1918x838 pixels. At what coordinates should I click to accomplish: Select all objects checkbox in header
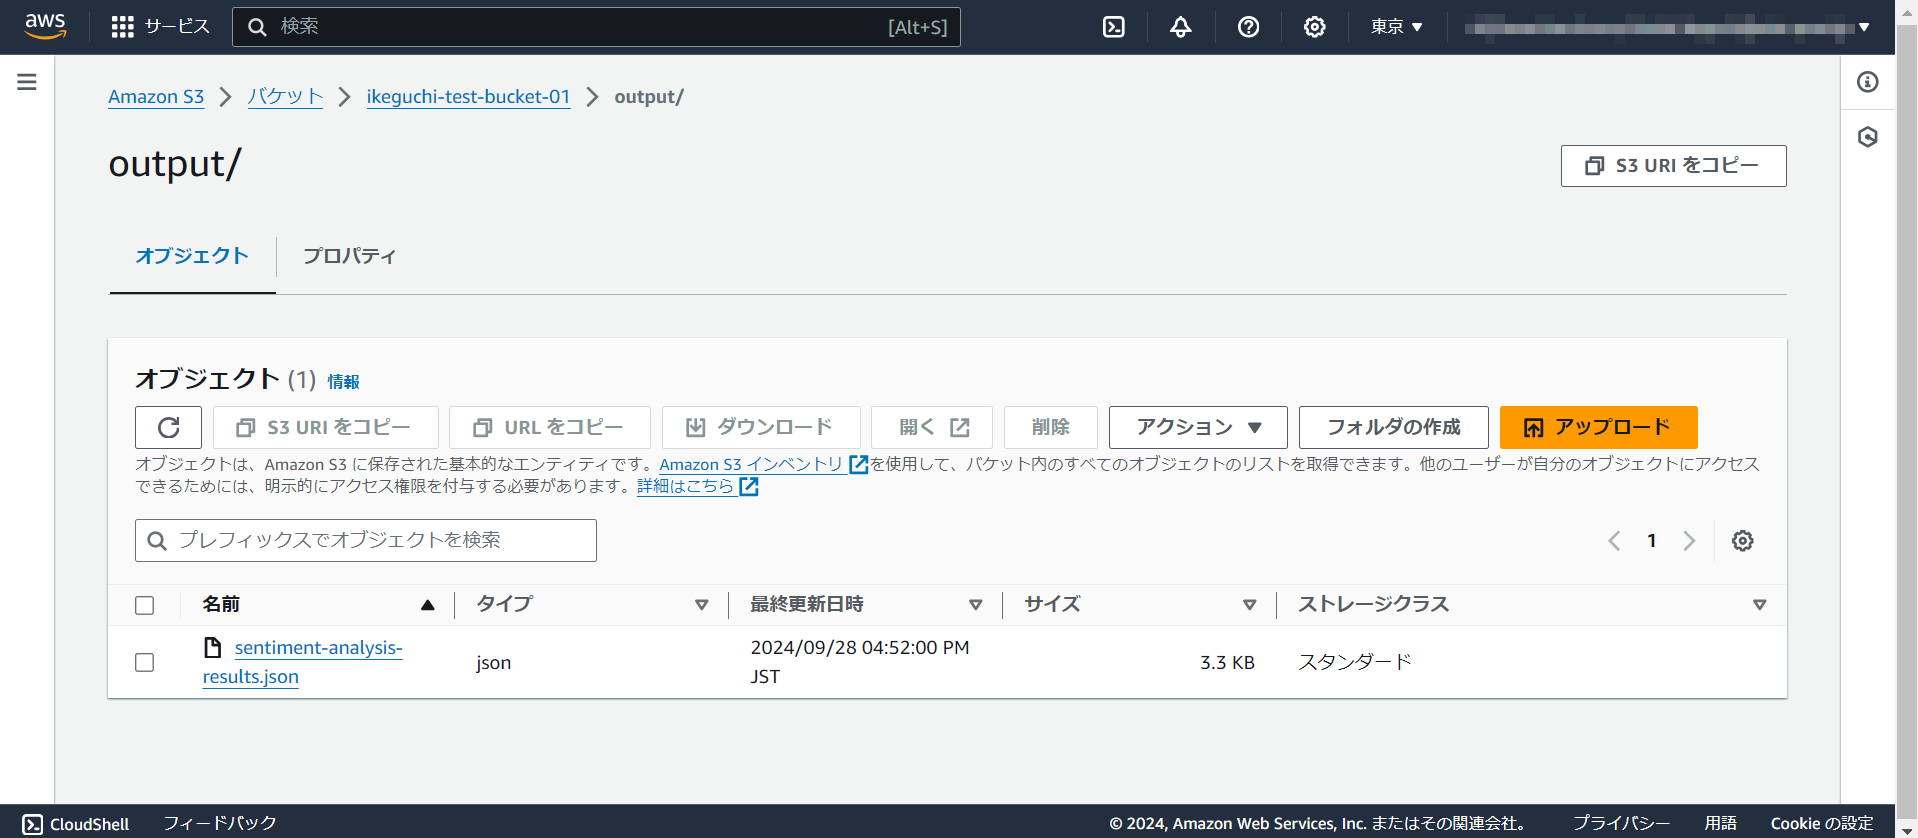pyautogui.click(x=145, y=605)
